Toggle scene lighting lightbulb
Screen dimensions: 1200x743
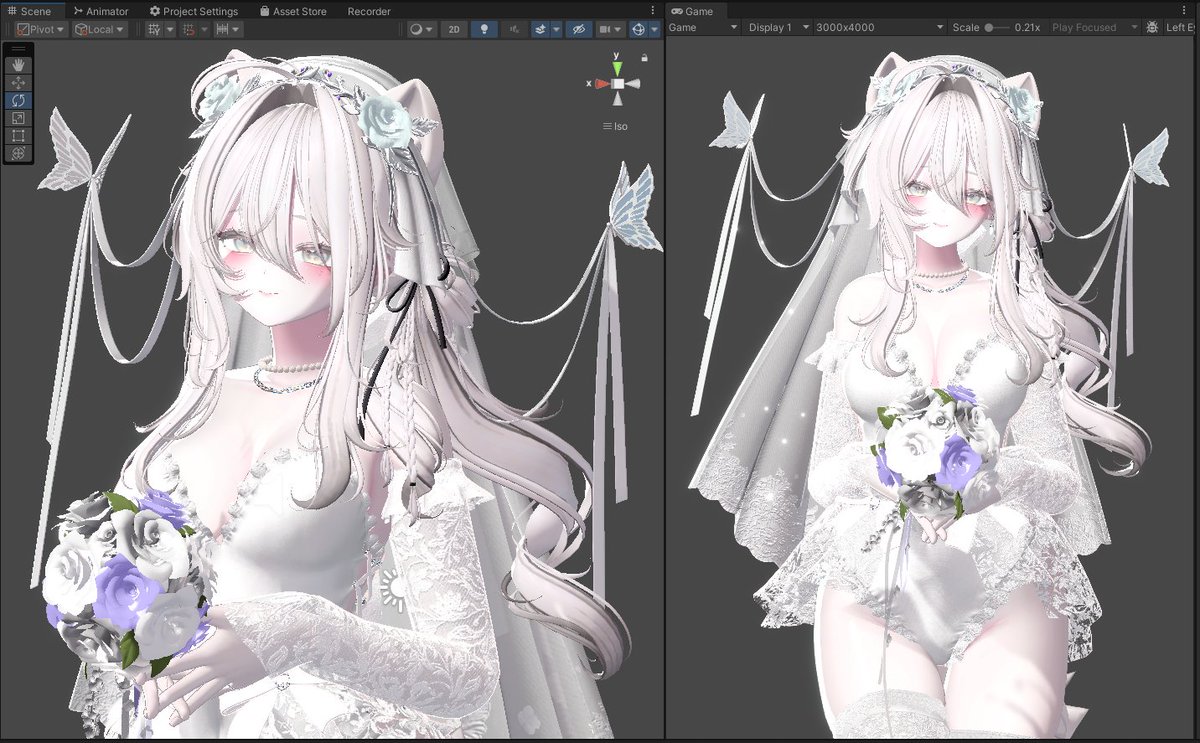pos(485,29)
